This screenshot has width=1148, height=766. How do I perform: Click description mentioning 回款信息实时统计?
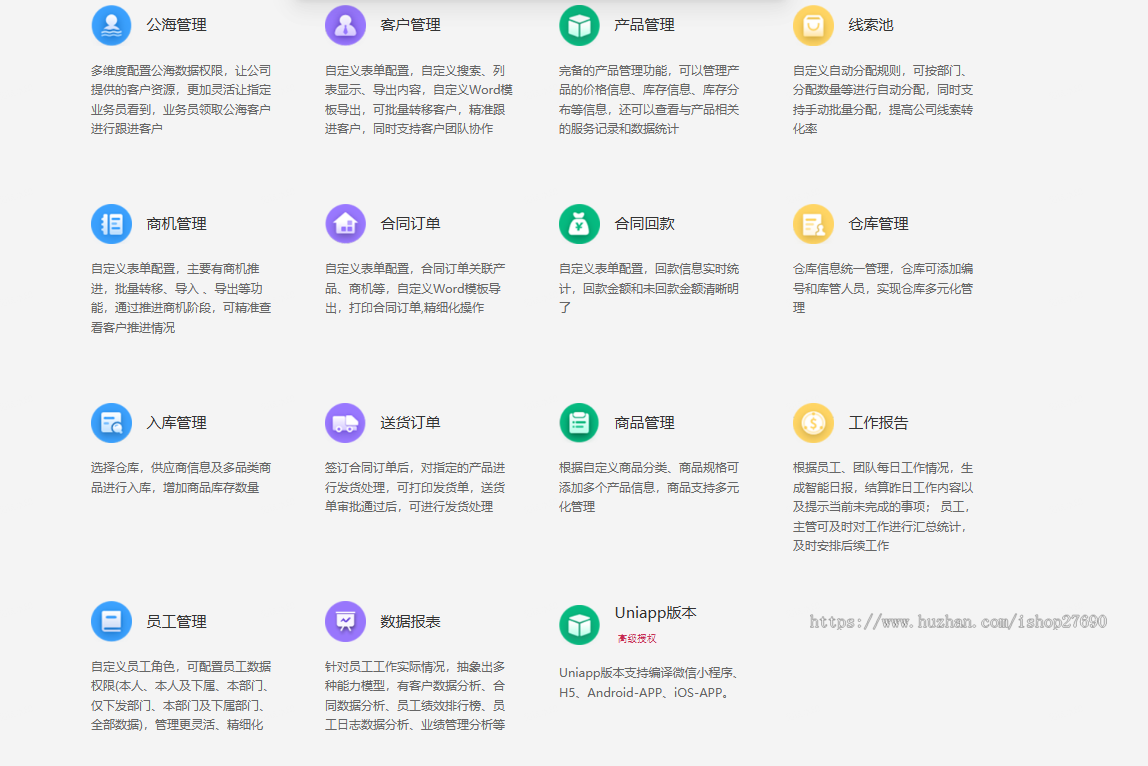649,288
